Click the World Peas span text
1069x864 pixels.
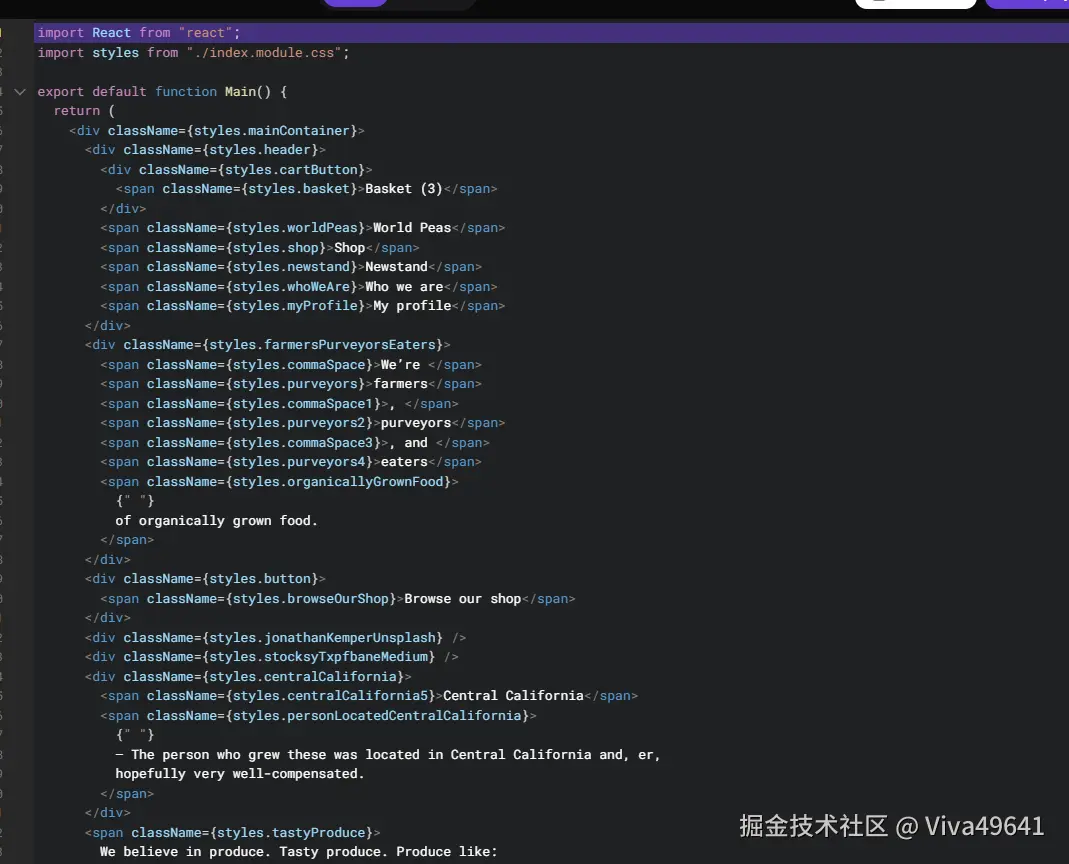tap(412, 228)
